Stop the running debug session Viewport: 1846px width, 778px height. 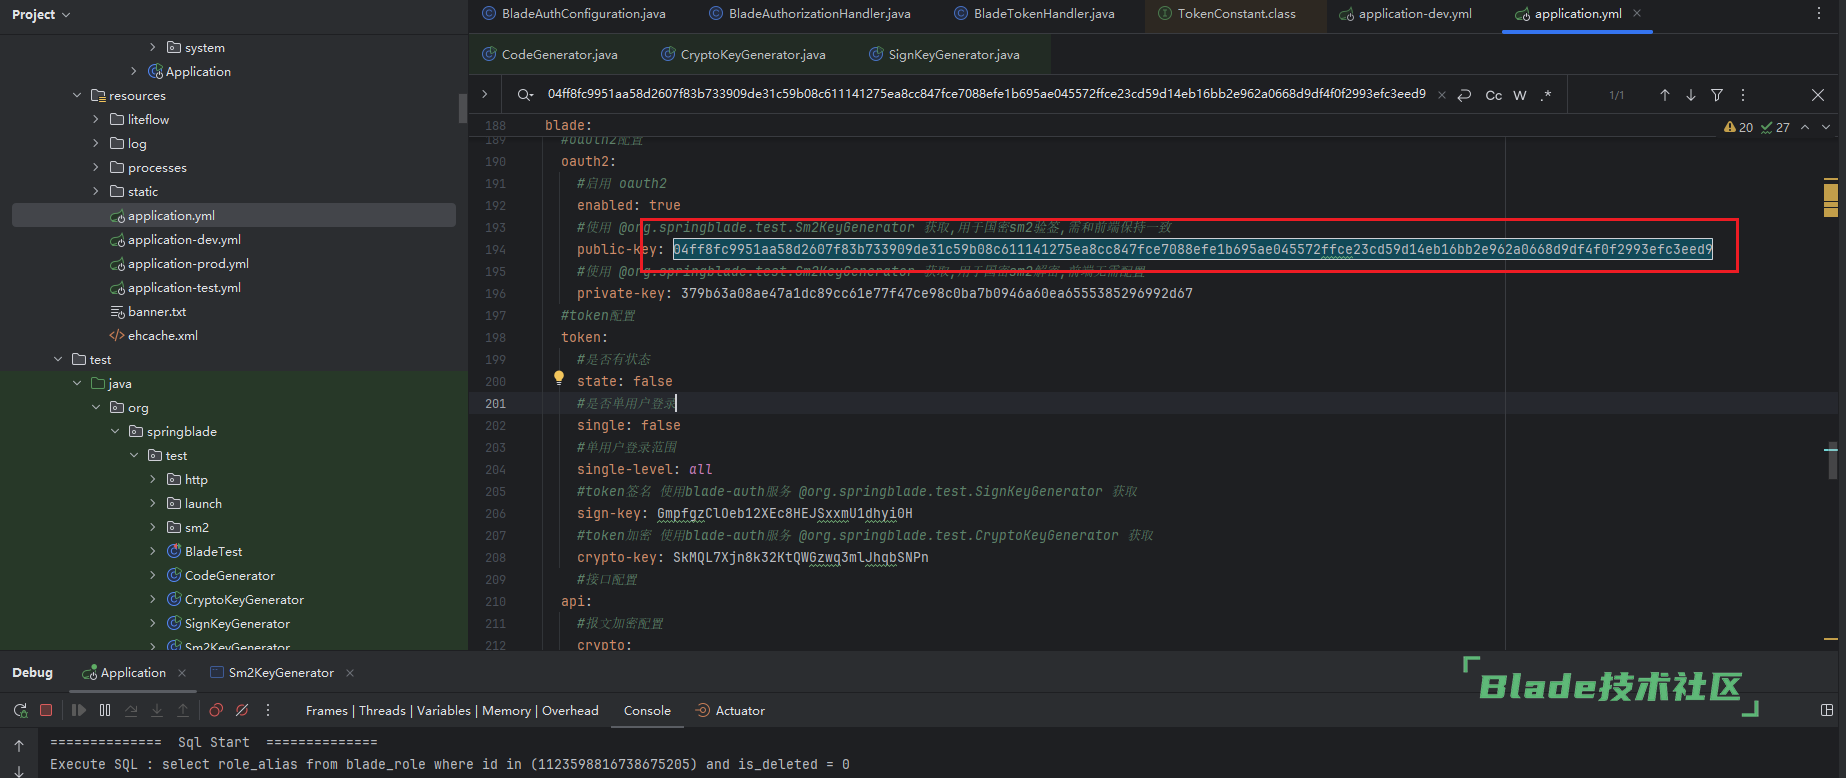coord(46,710)
